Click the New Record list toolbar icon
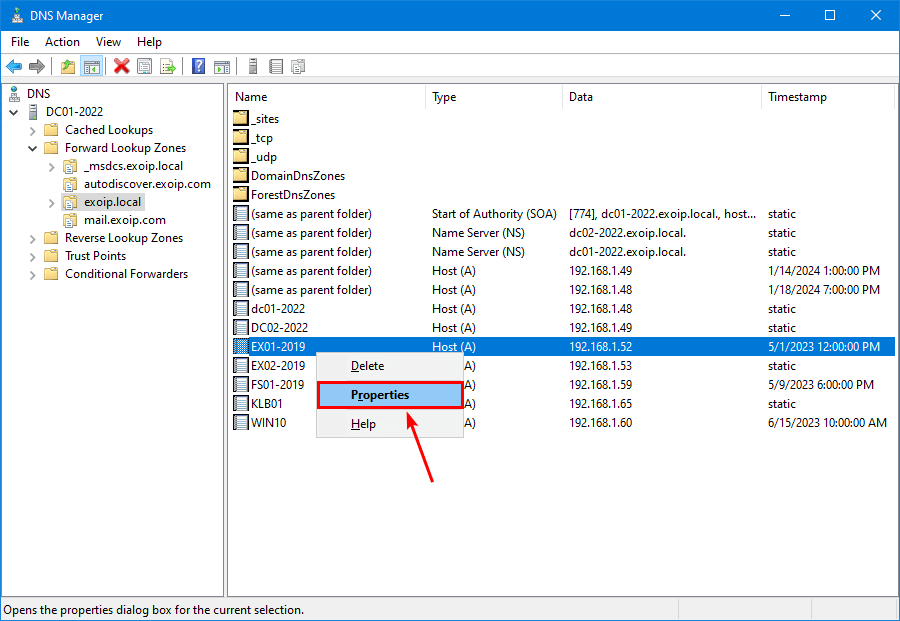Screen dimensions: 900x621 coord(276,67)
